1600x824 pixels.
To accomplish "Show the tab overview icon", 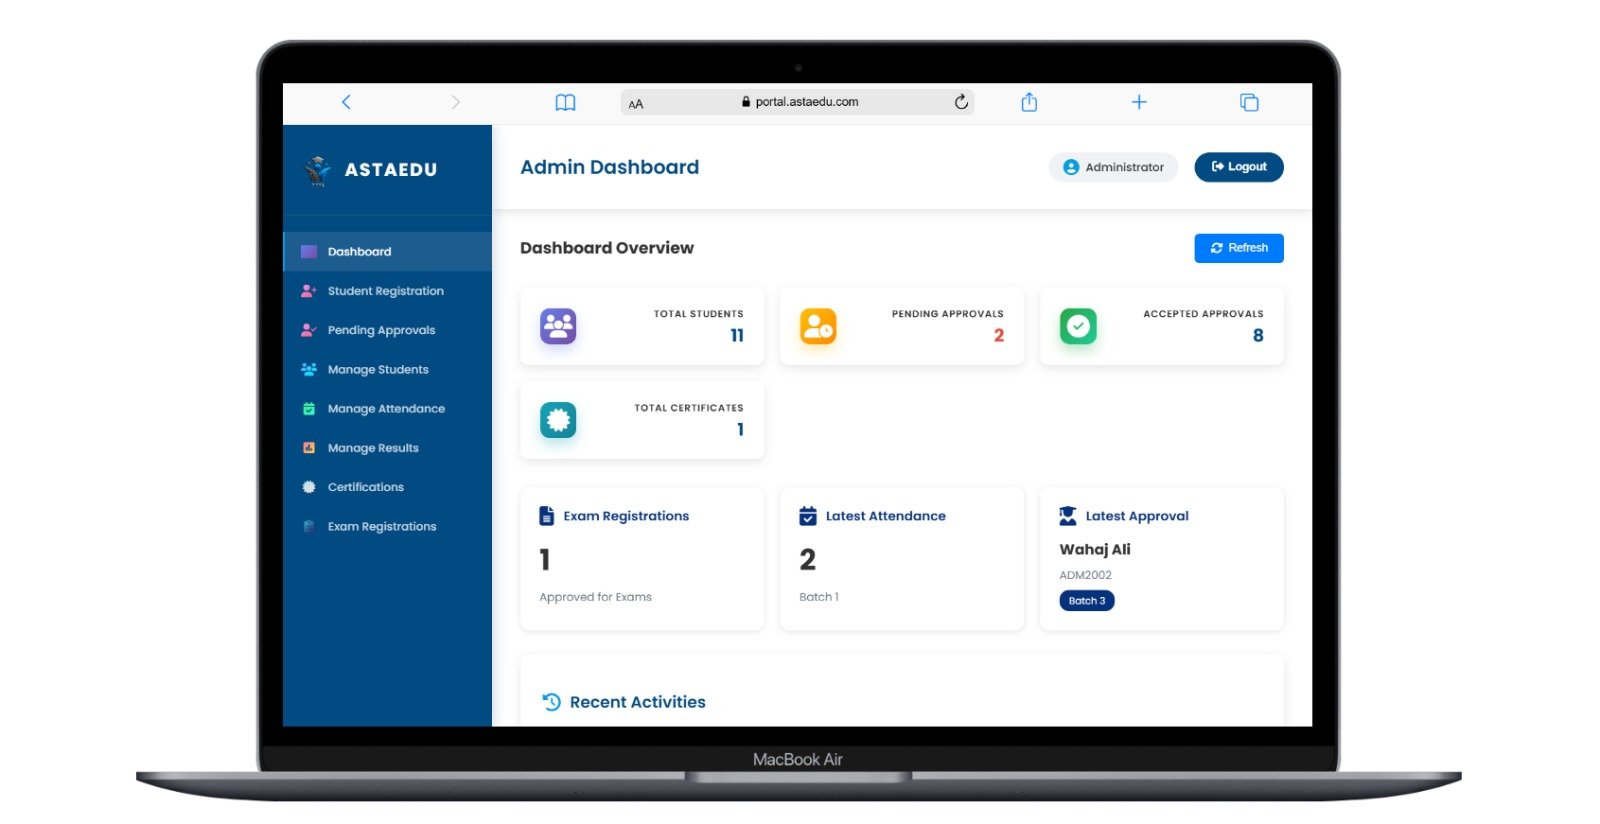I will 1249,102.
